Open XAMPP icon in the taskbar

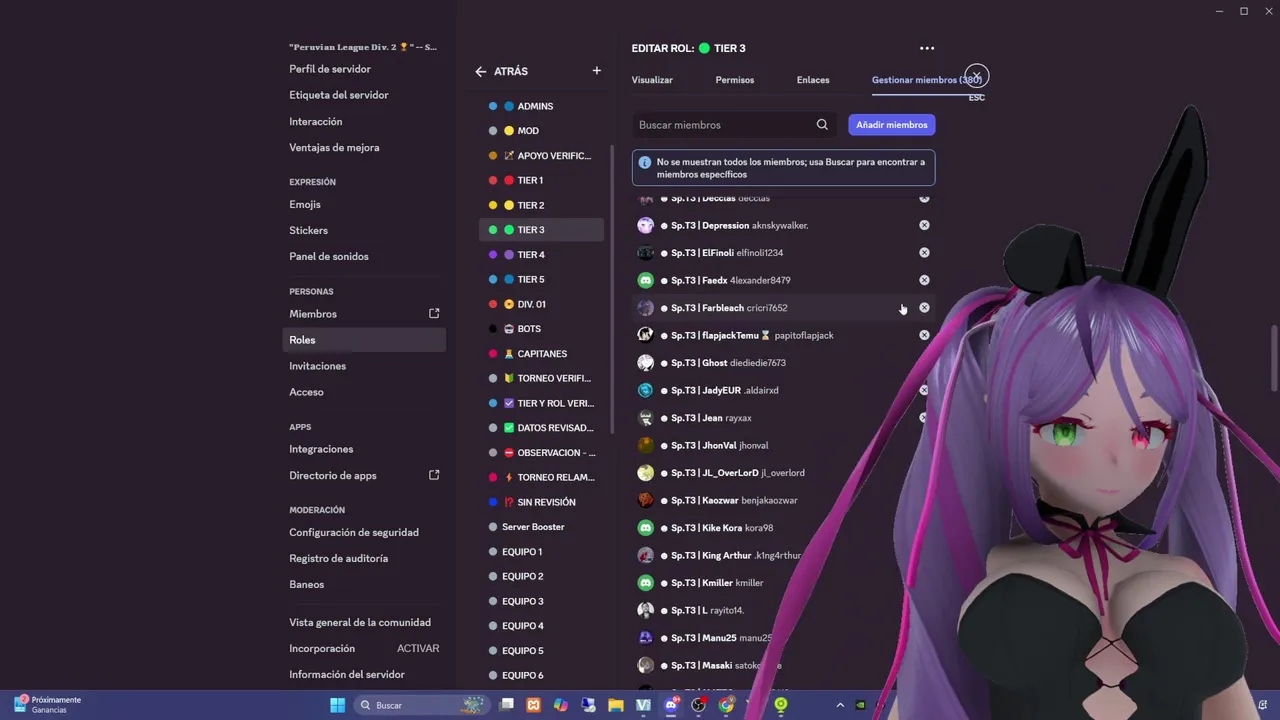click(x=534, y=705)
